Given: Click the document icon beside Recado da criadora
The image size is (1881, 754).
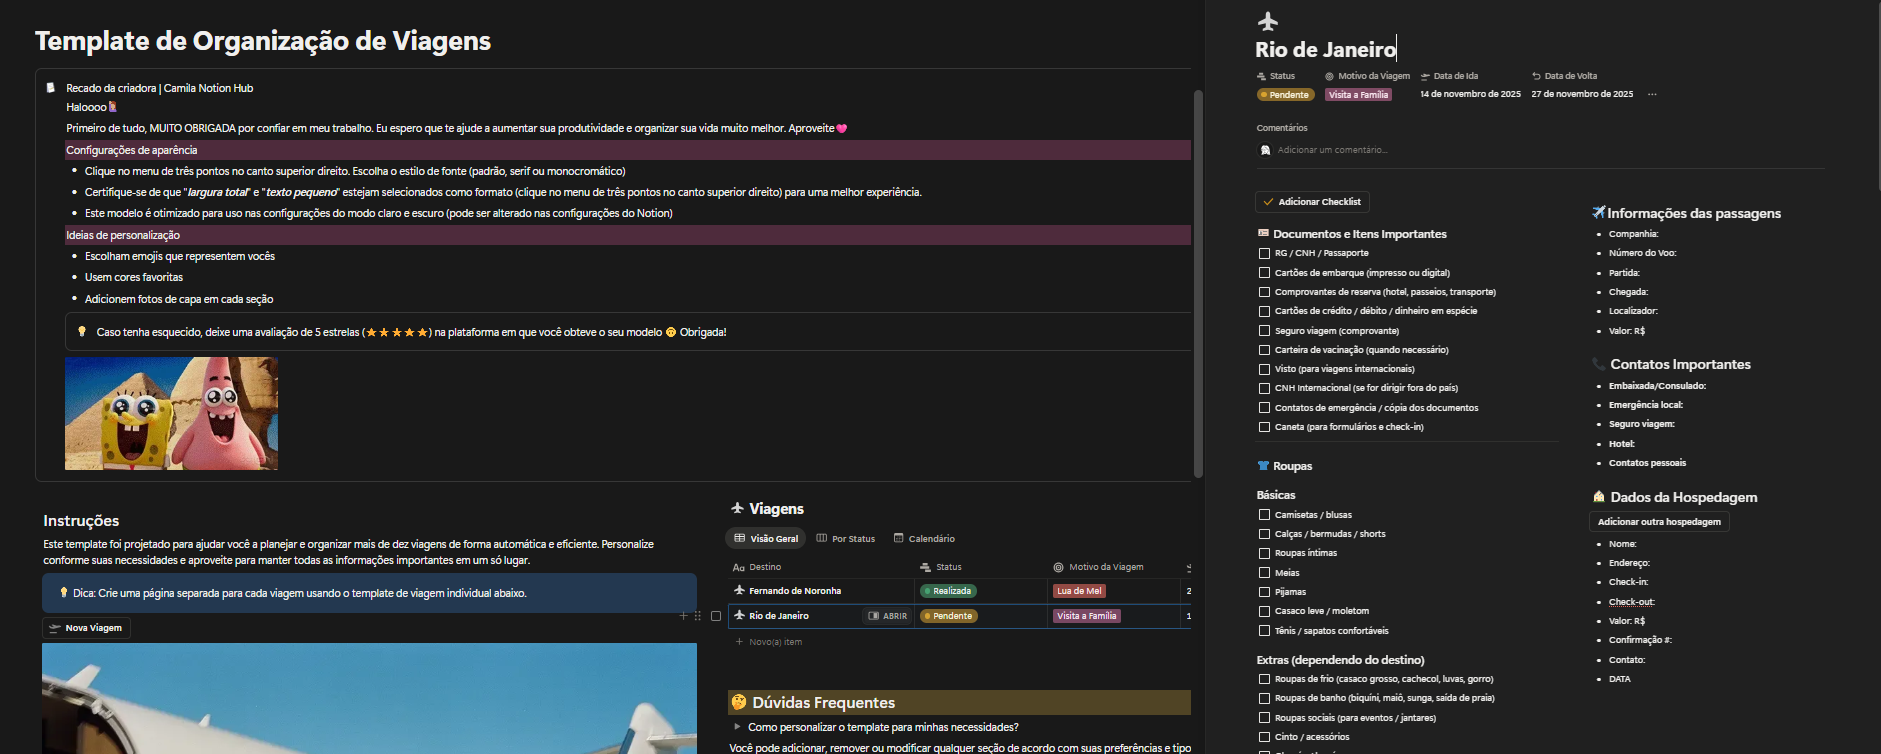Looking at the screenshot, I should [51, 88].
